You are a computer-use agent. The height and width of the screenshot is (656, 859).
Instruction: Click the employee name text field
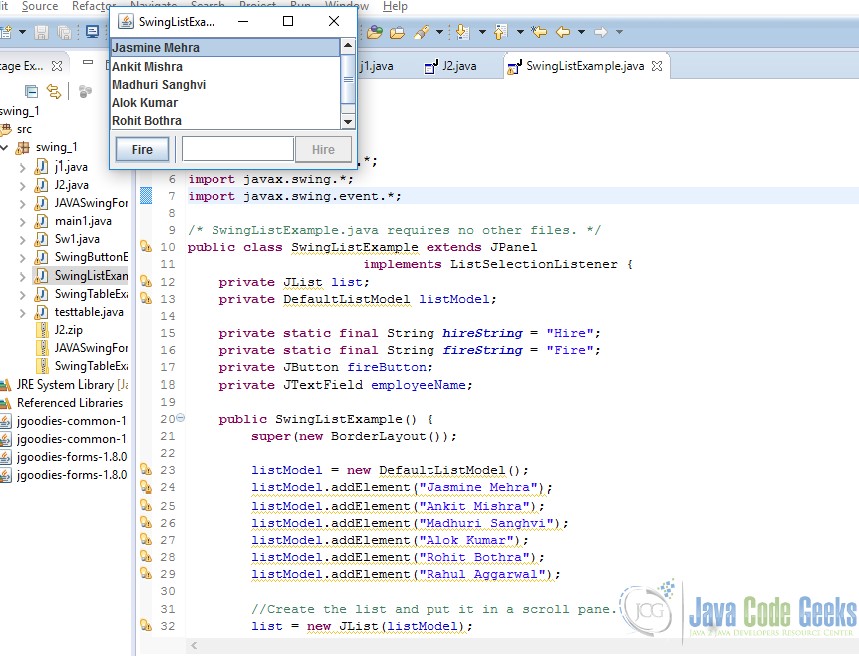238,149
